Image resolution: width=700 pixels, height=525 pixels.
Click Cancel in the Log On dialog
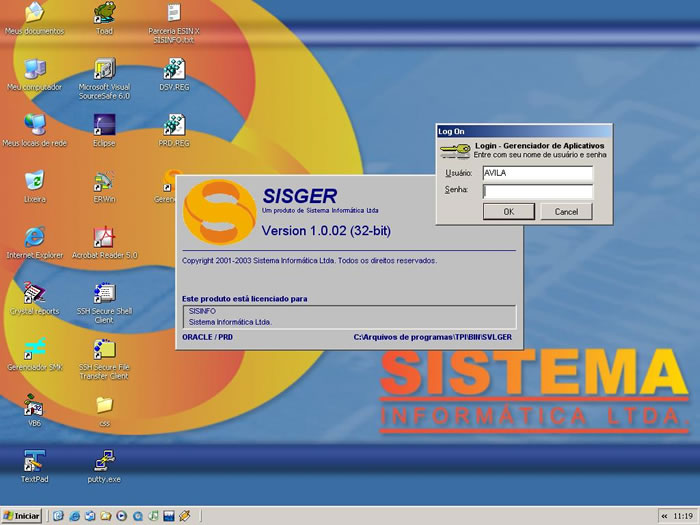(x=567, y=212)
